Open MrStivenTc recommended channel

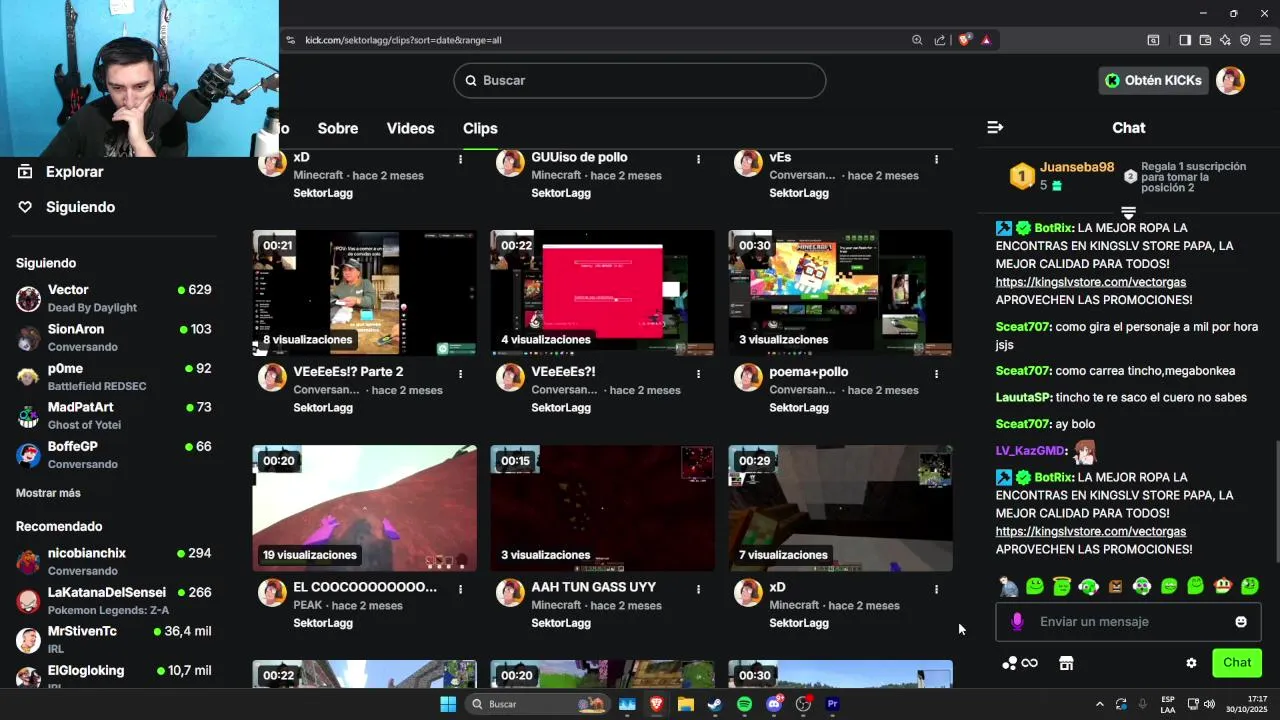pos(114,639)
